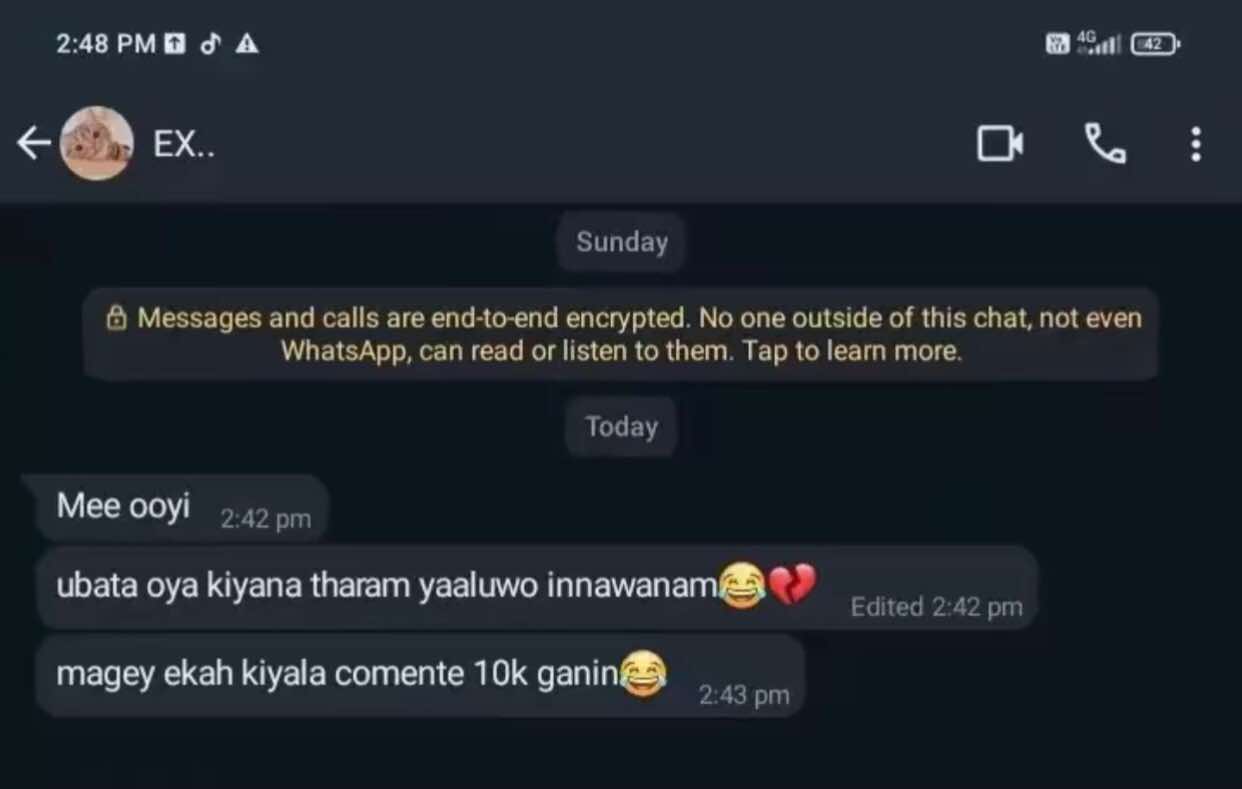The width and height of the screenshot is (1242, 789).
Task: Tap the end-to-end encryption notice
Action: click(x=621, y=334)
